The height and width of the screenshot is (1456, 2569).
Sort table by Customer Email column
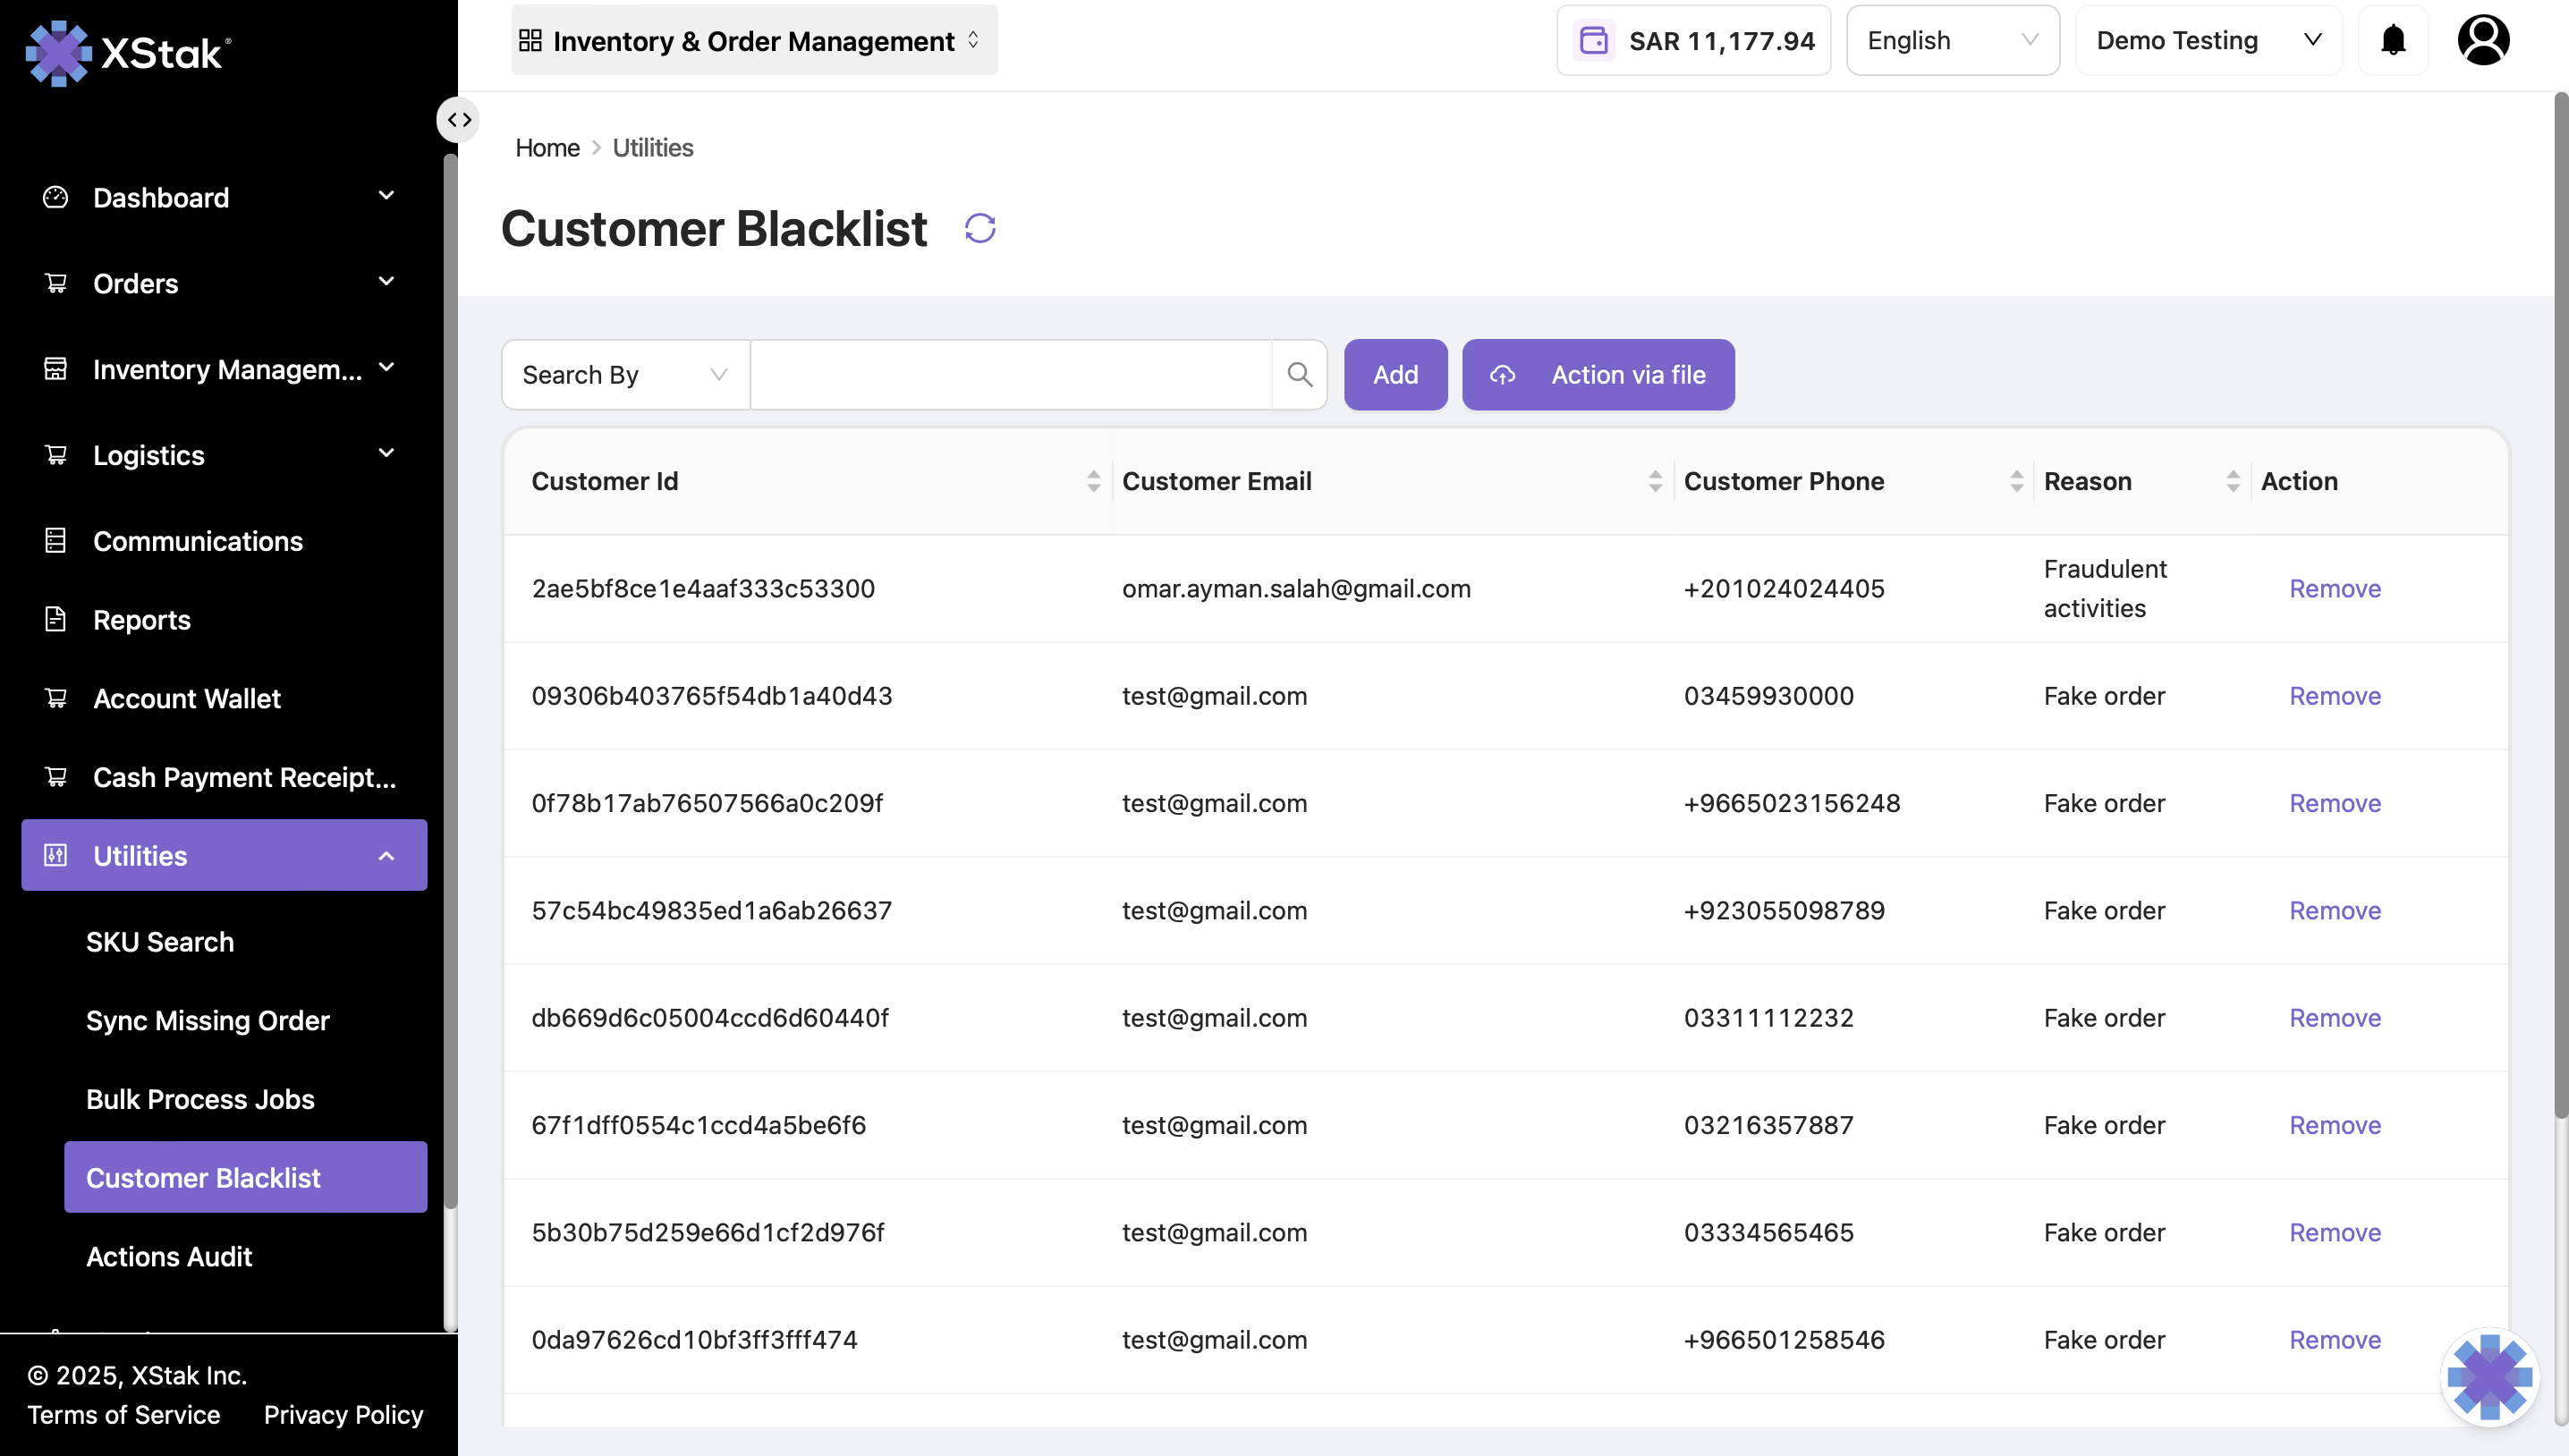tap(1654, 481)
